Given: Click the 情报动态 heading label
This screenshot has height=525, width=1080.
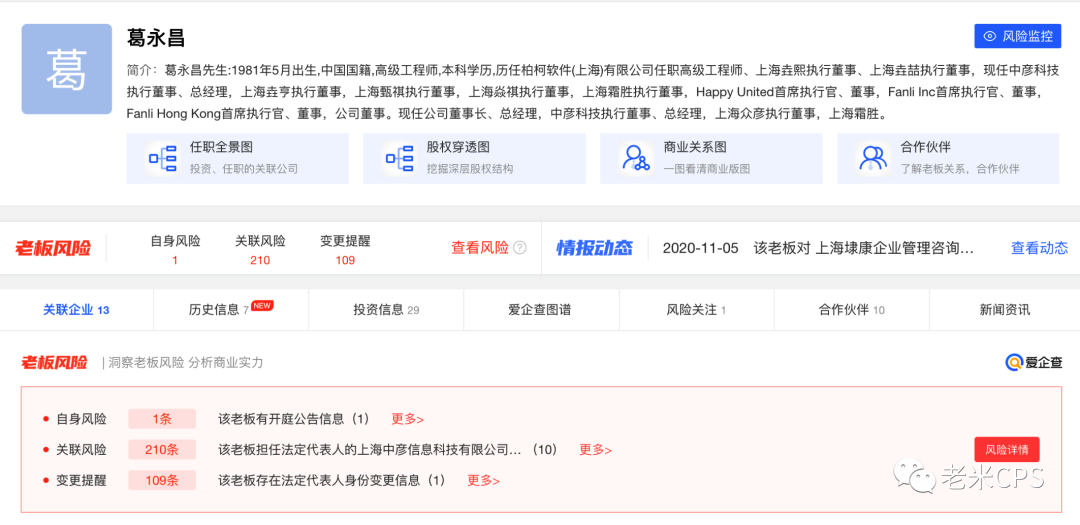Looking at the screenshot, I should pos(594,248).
